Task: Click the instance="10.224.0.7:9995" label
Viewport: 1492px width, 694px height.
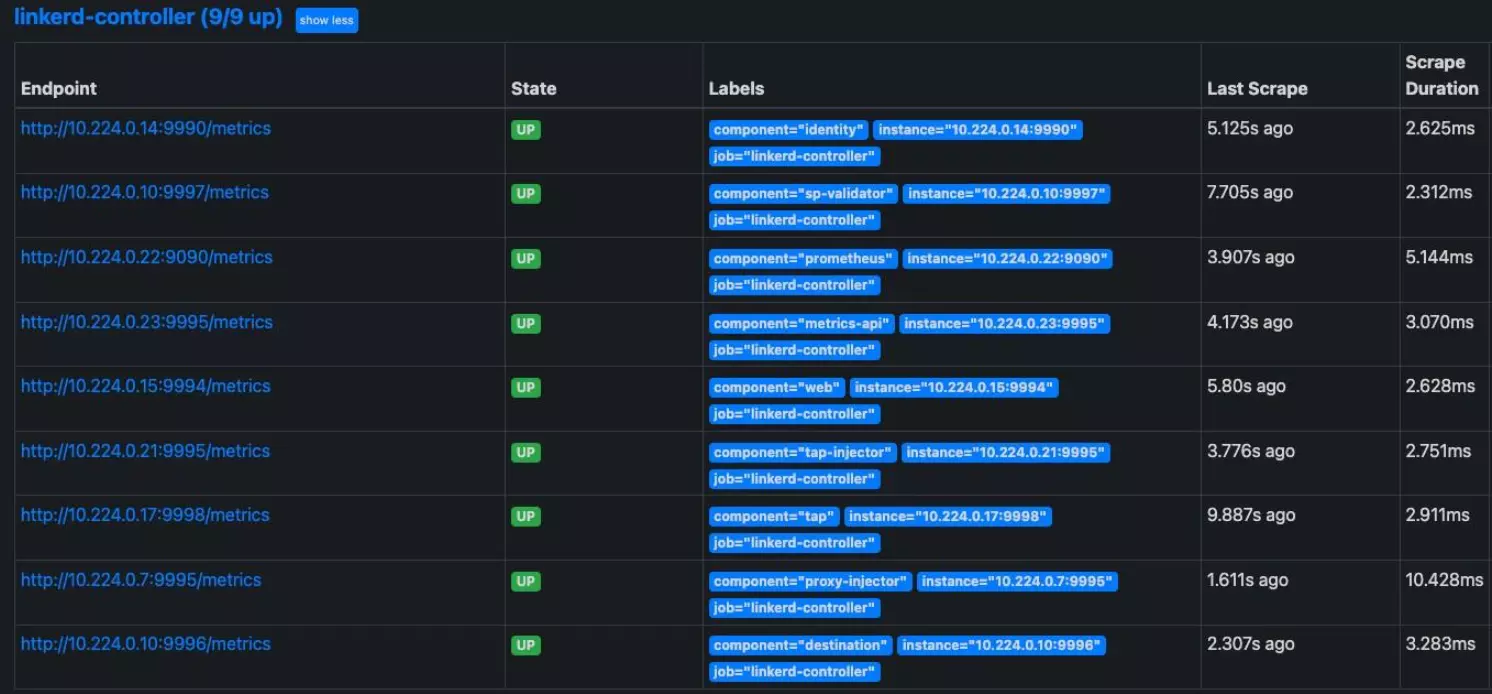Action: (1017, 582)
